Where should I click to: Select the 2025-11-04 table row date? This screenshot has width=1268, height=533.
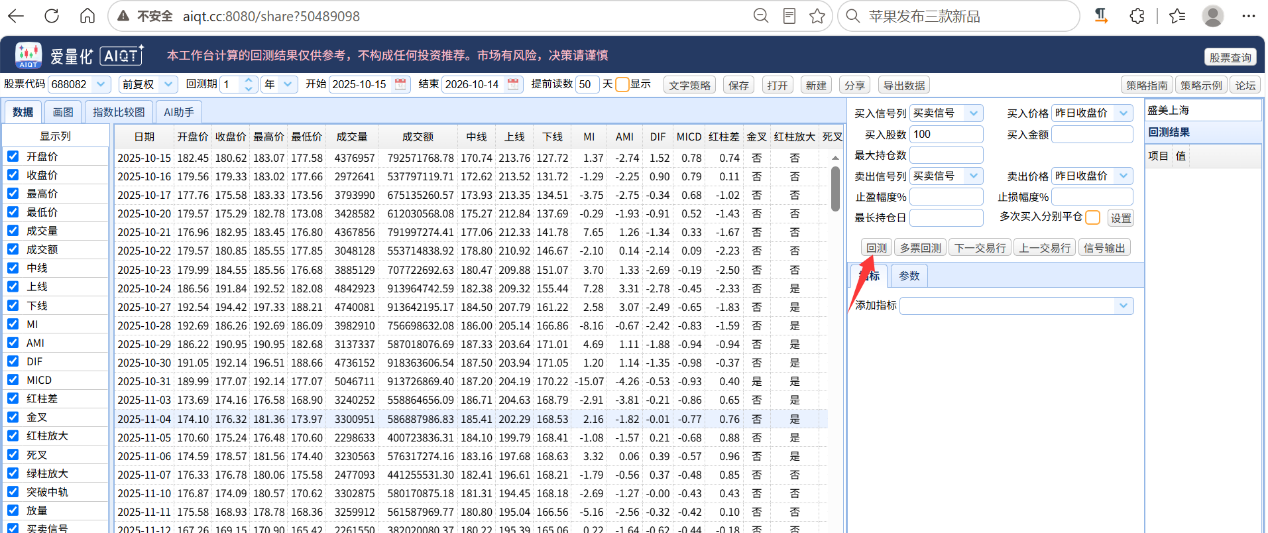pyautogui.click(x=144, y=419)
